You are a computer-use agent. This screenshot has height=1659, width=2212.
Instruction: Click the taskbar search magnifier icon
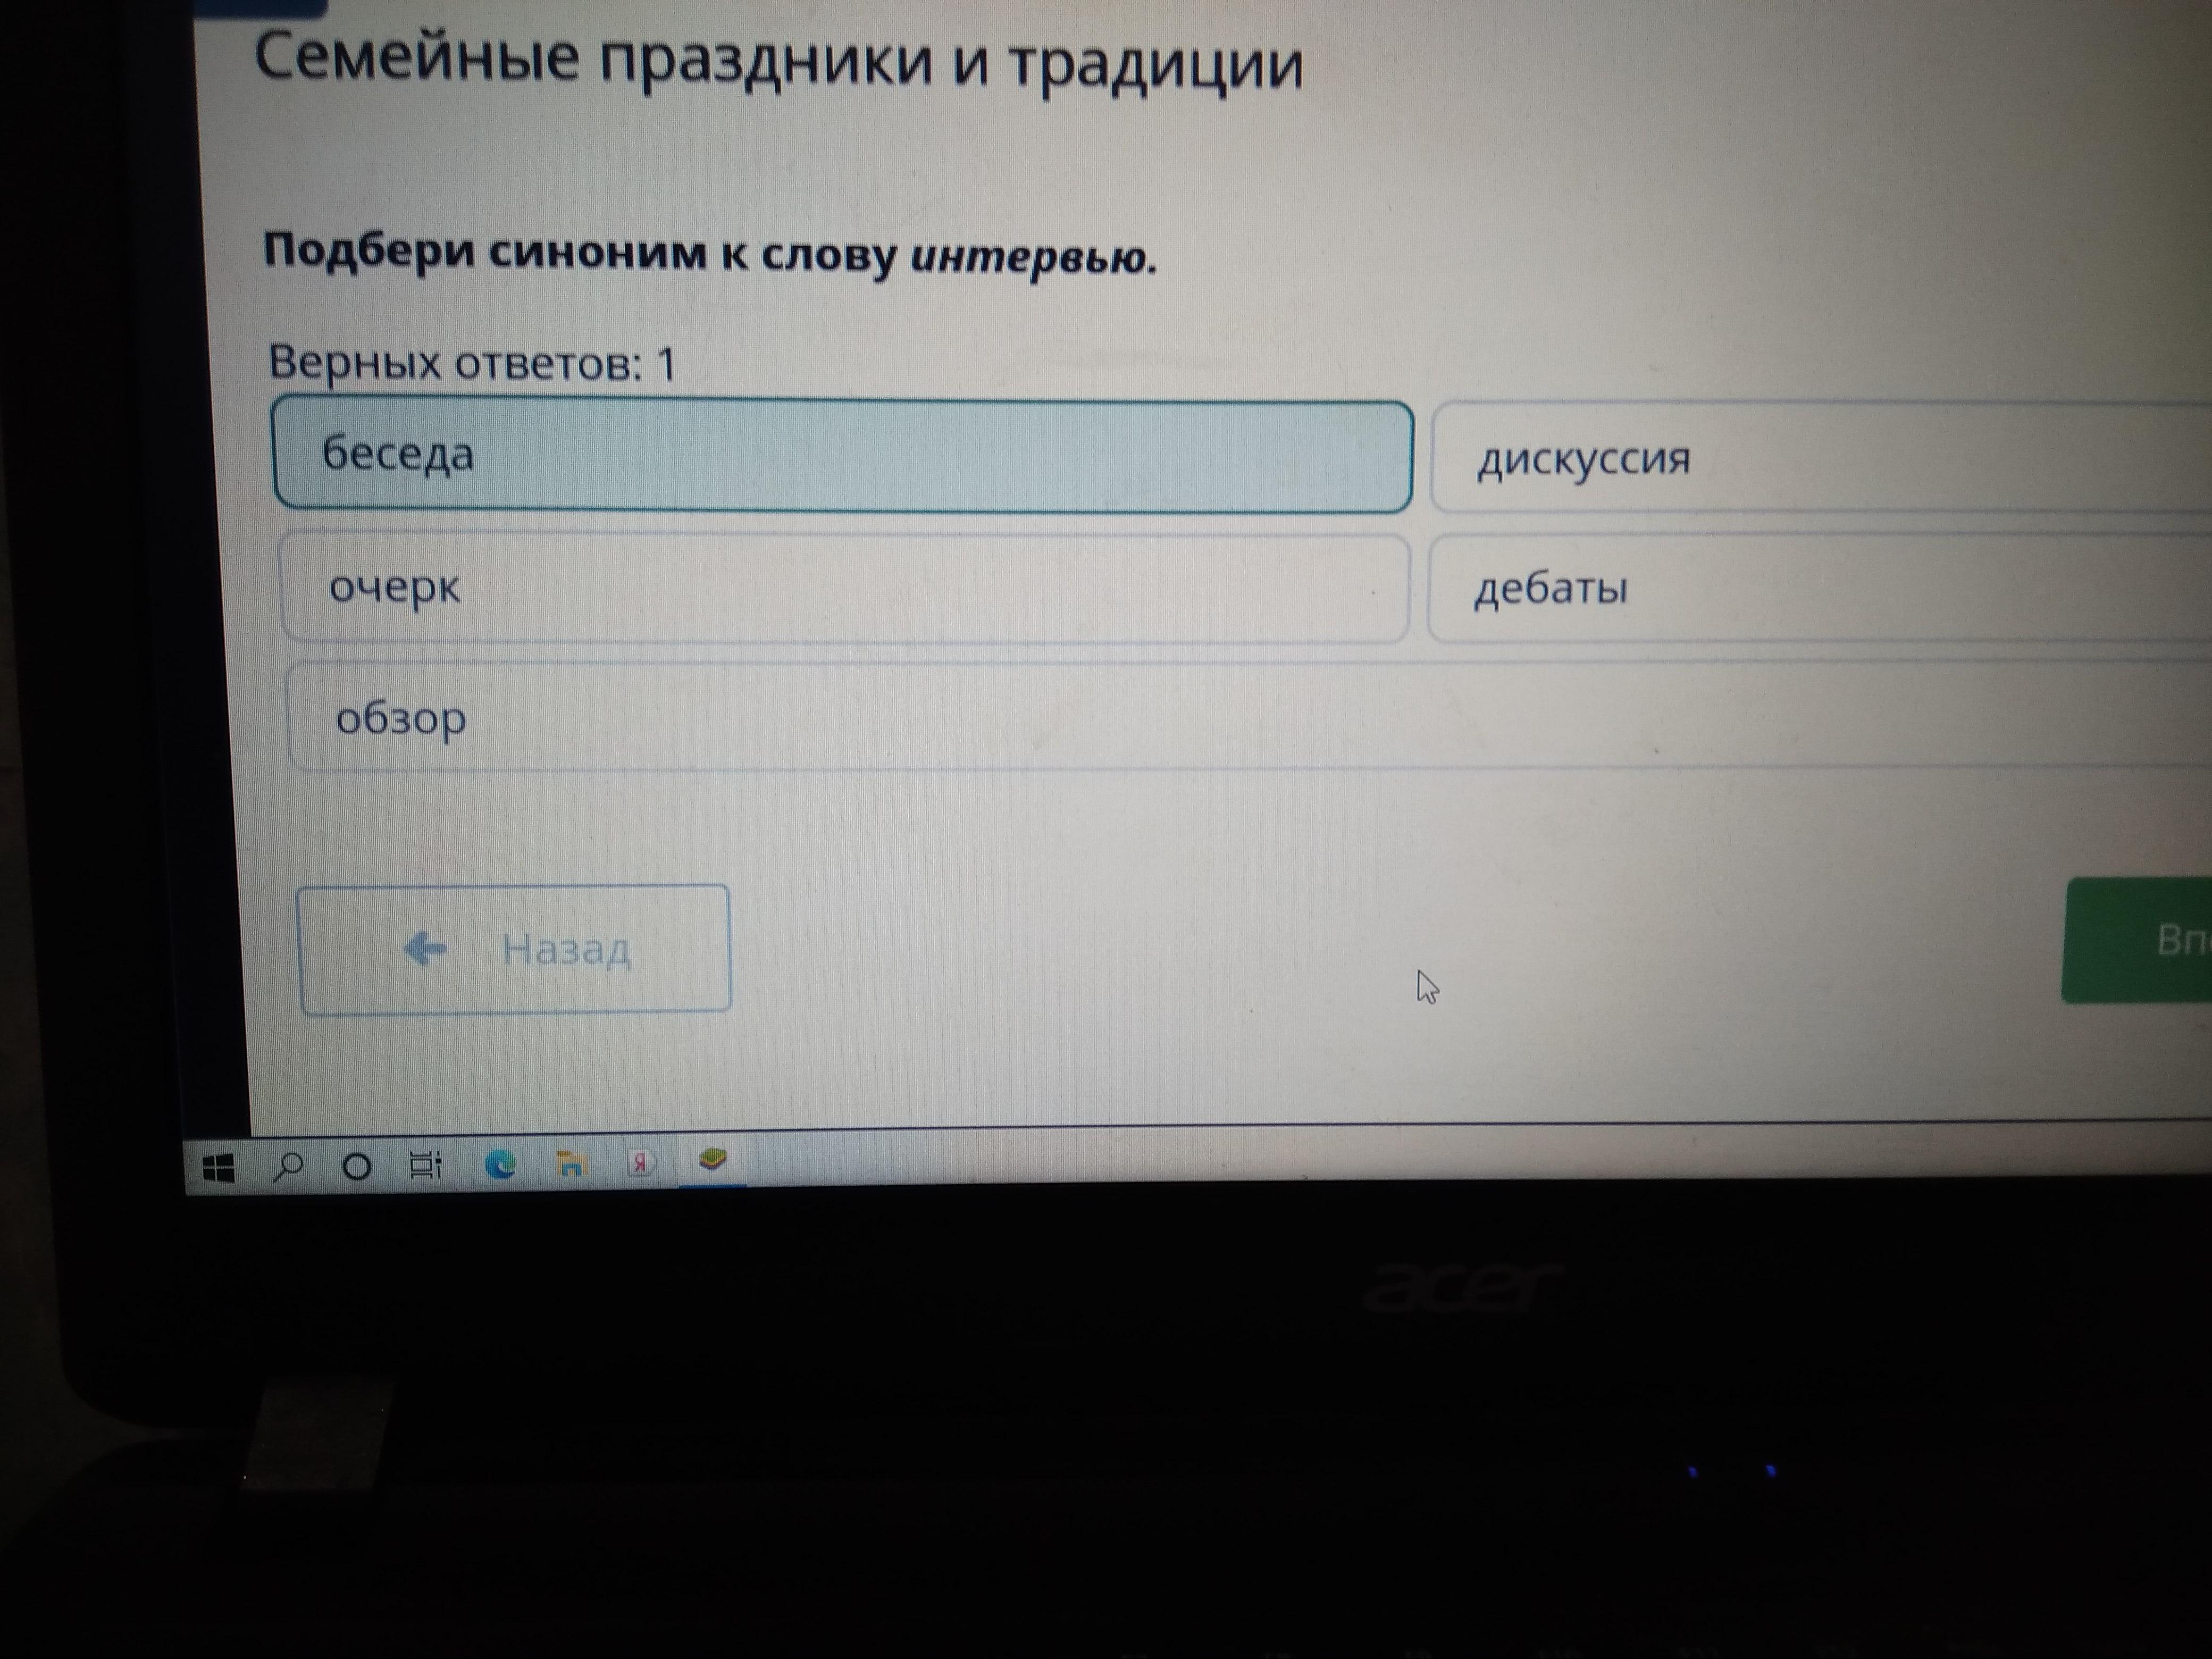288,1166
